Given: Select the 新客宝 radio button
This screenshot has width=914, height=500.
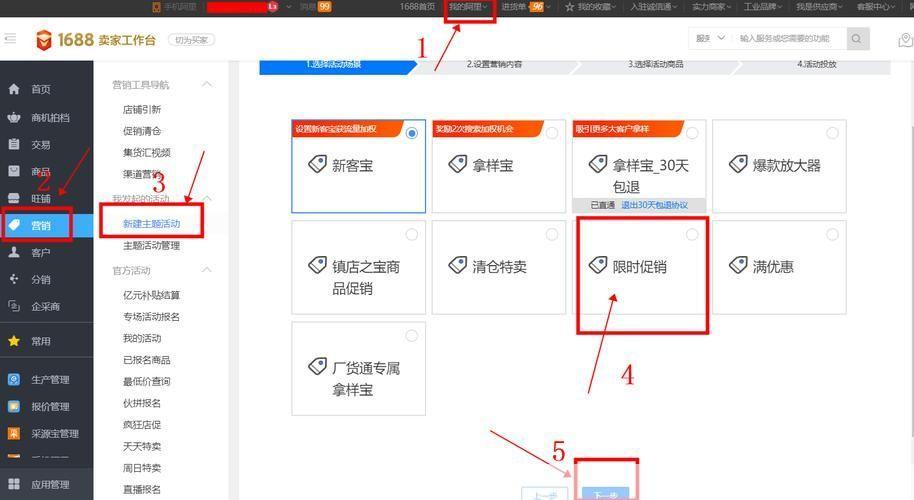Looking at the screenshot, I should [x=412, y=134].
